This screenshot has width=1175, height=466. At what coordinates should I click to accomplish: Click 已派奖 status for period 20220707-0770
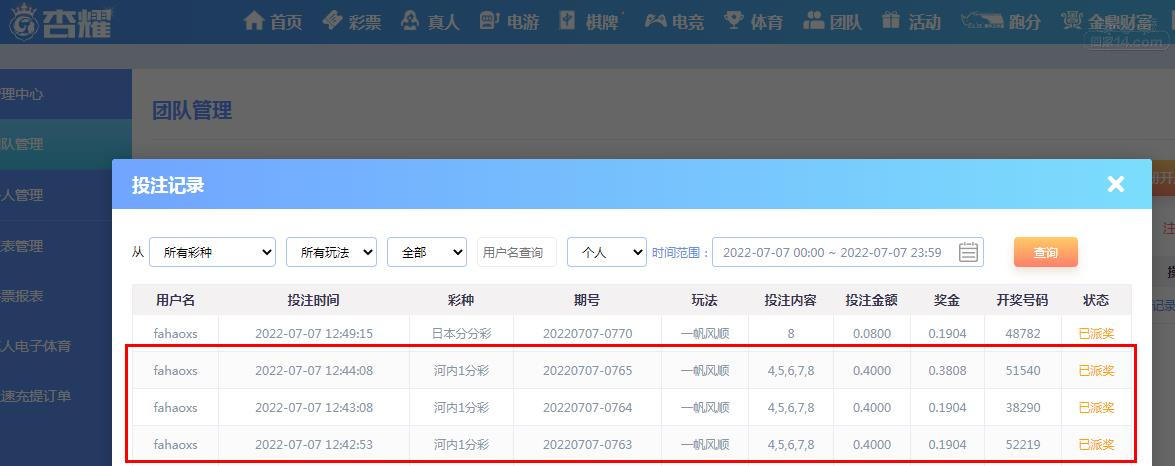click(x=1096, y=333)
